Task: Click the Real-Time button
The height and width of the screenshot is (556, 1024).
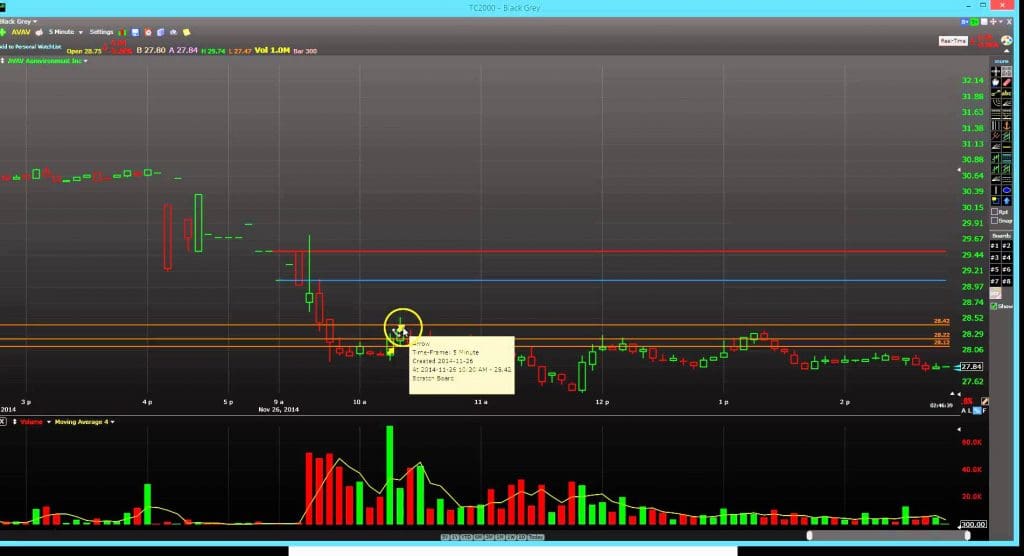Action: pyautogui.click(x=953, y=41)
